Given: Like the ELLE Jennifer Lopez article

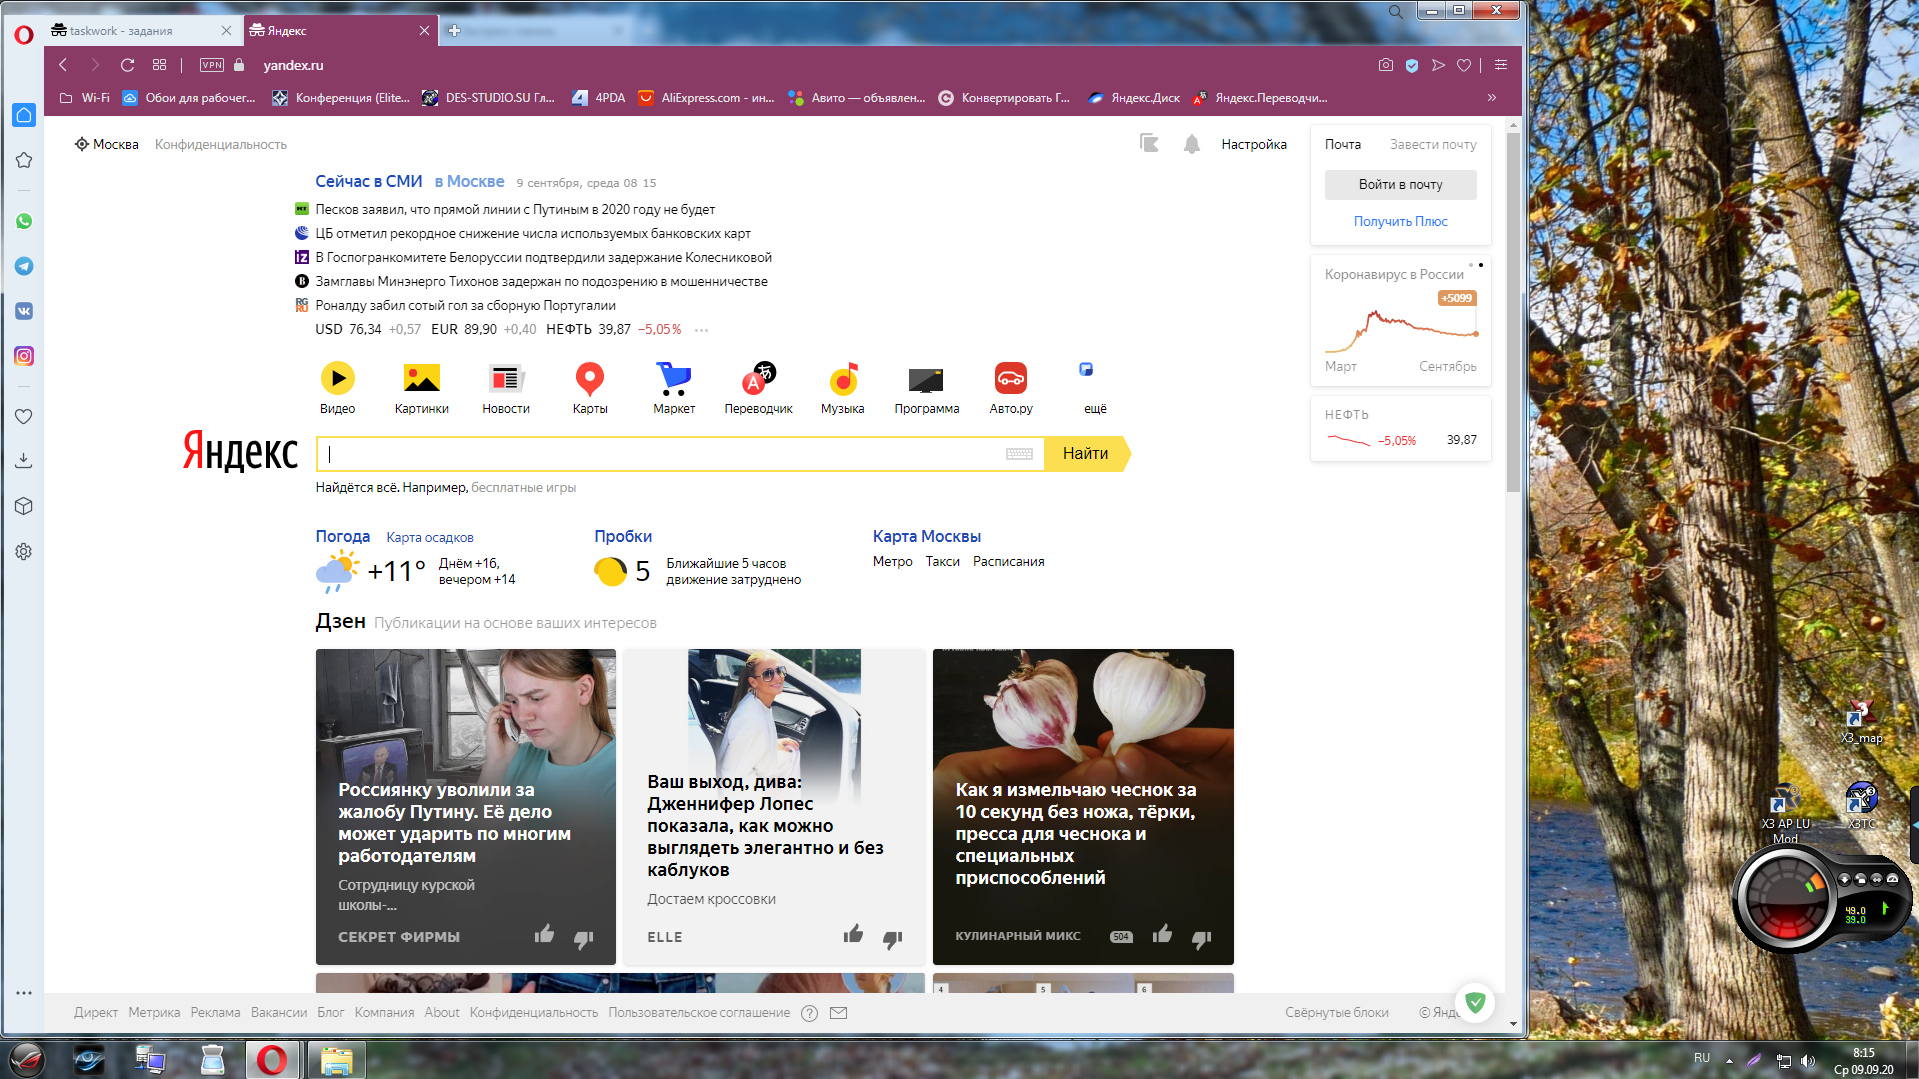Looking at the screenshot, I should [853, 934].
